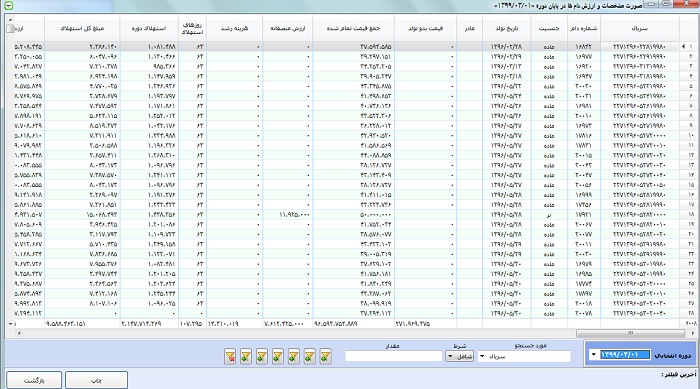700x389 pixels.
Task: Click the funnel filter icon nearest the مقدار field
Action: (325, 356)
